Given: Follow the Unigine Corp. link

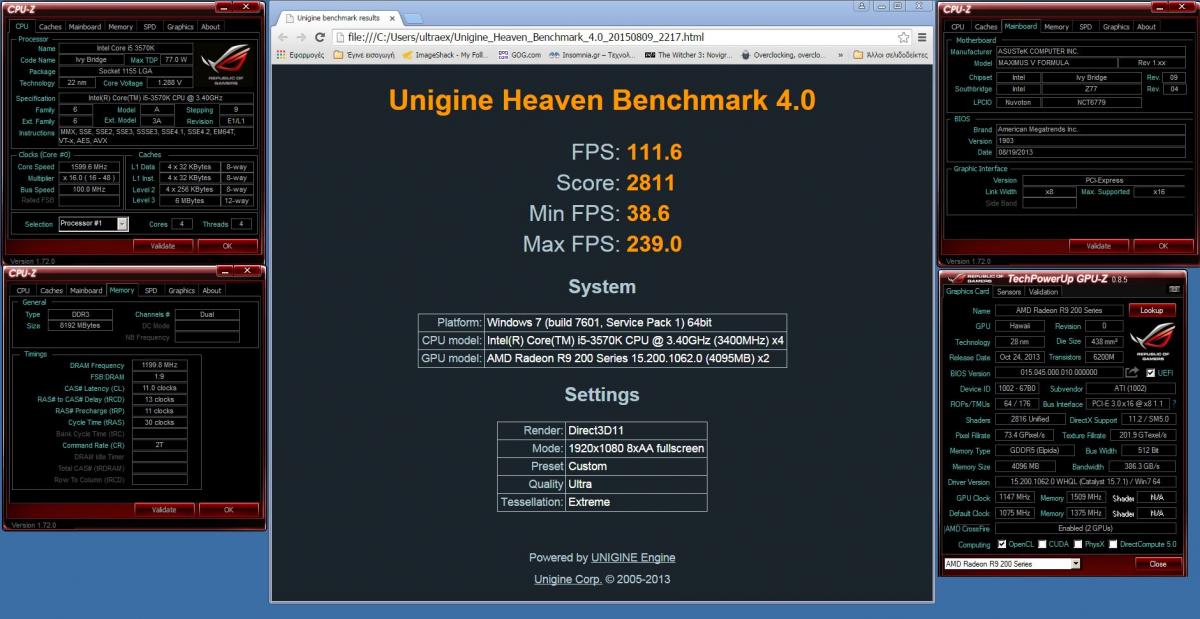Looking at the screenshot, I should click(x=568, y=579).
